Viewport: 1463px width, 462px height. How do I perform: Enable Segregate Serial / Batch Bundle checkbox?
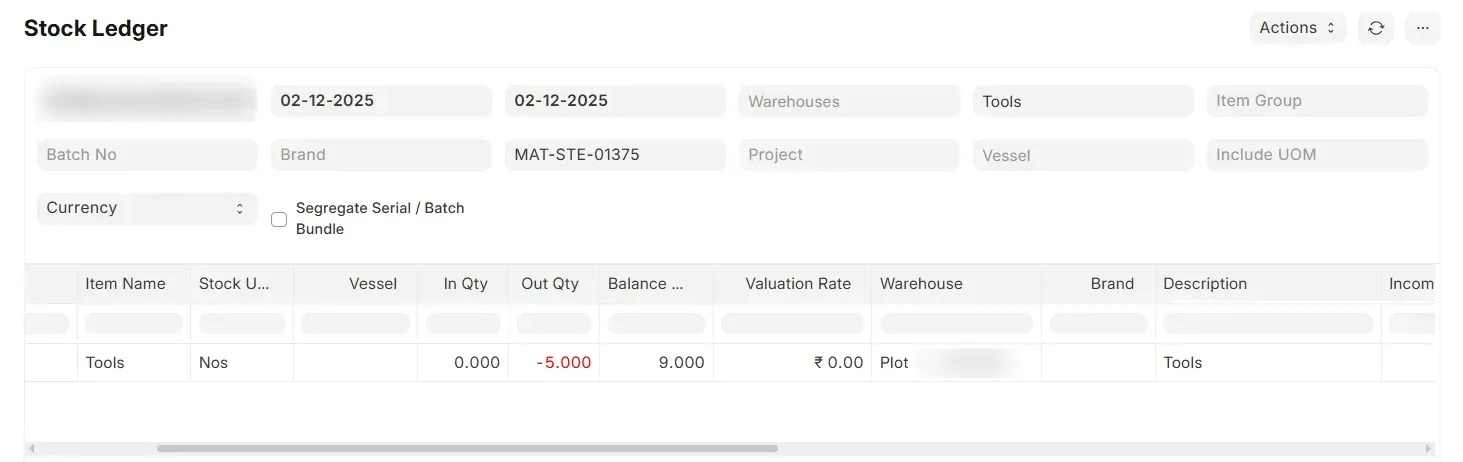279,219
